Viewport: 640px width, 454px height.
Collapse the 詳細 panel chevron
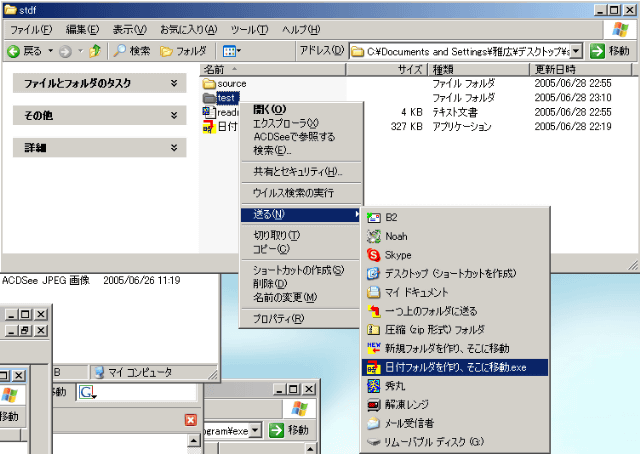coord(175,147)
